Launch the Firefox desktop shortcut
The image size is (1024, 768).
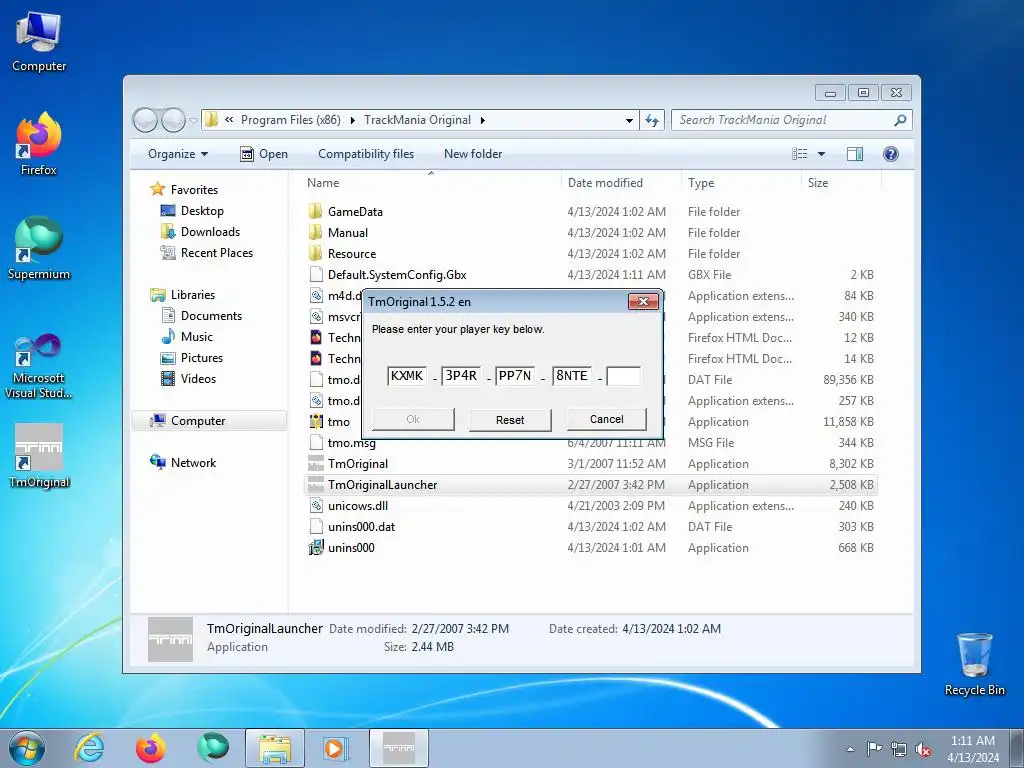[39, 145]
